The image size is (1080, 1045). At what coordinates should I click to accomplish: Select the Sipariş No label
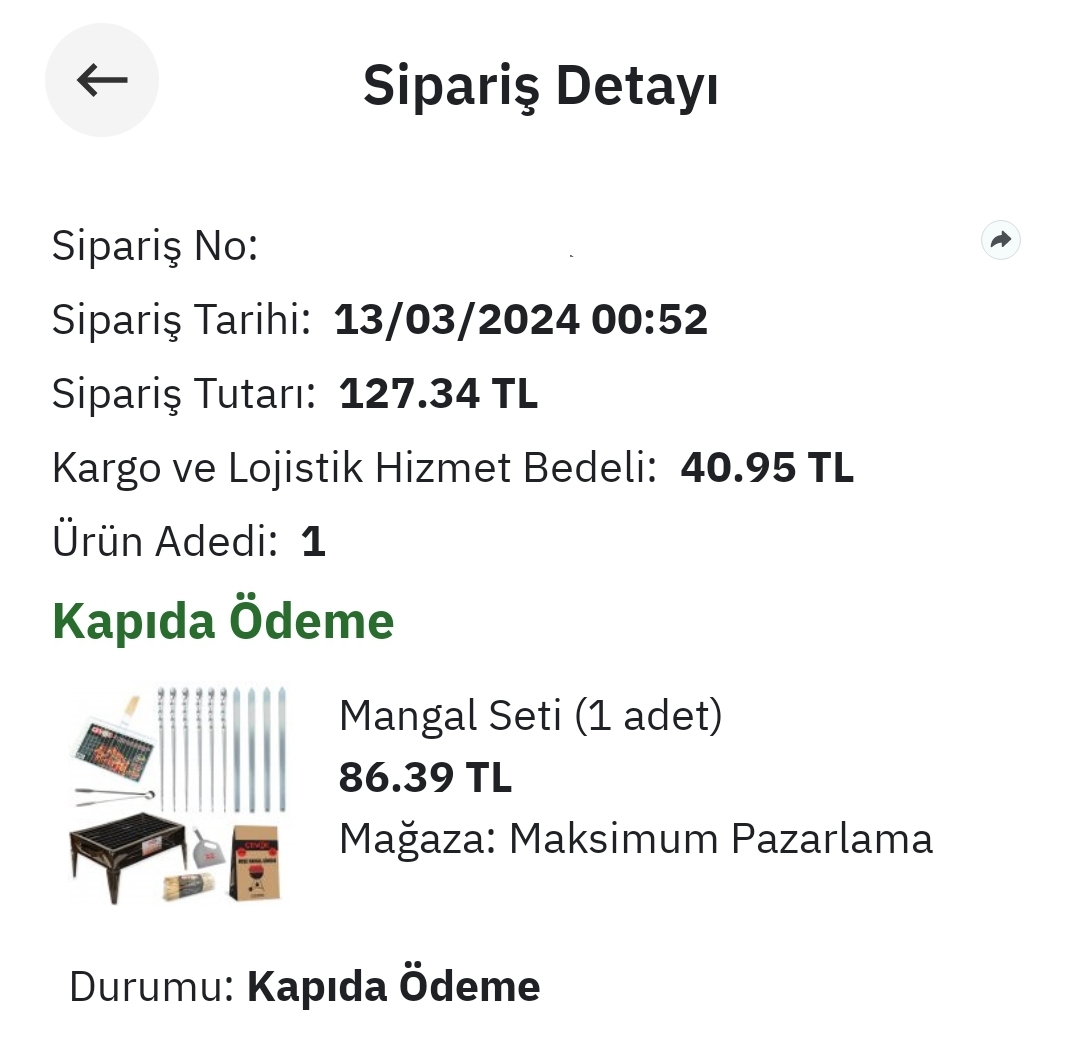[155, 246]
